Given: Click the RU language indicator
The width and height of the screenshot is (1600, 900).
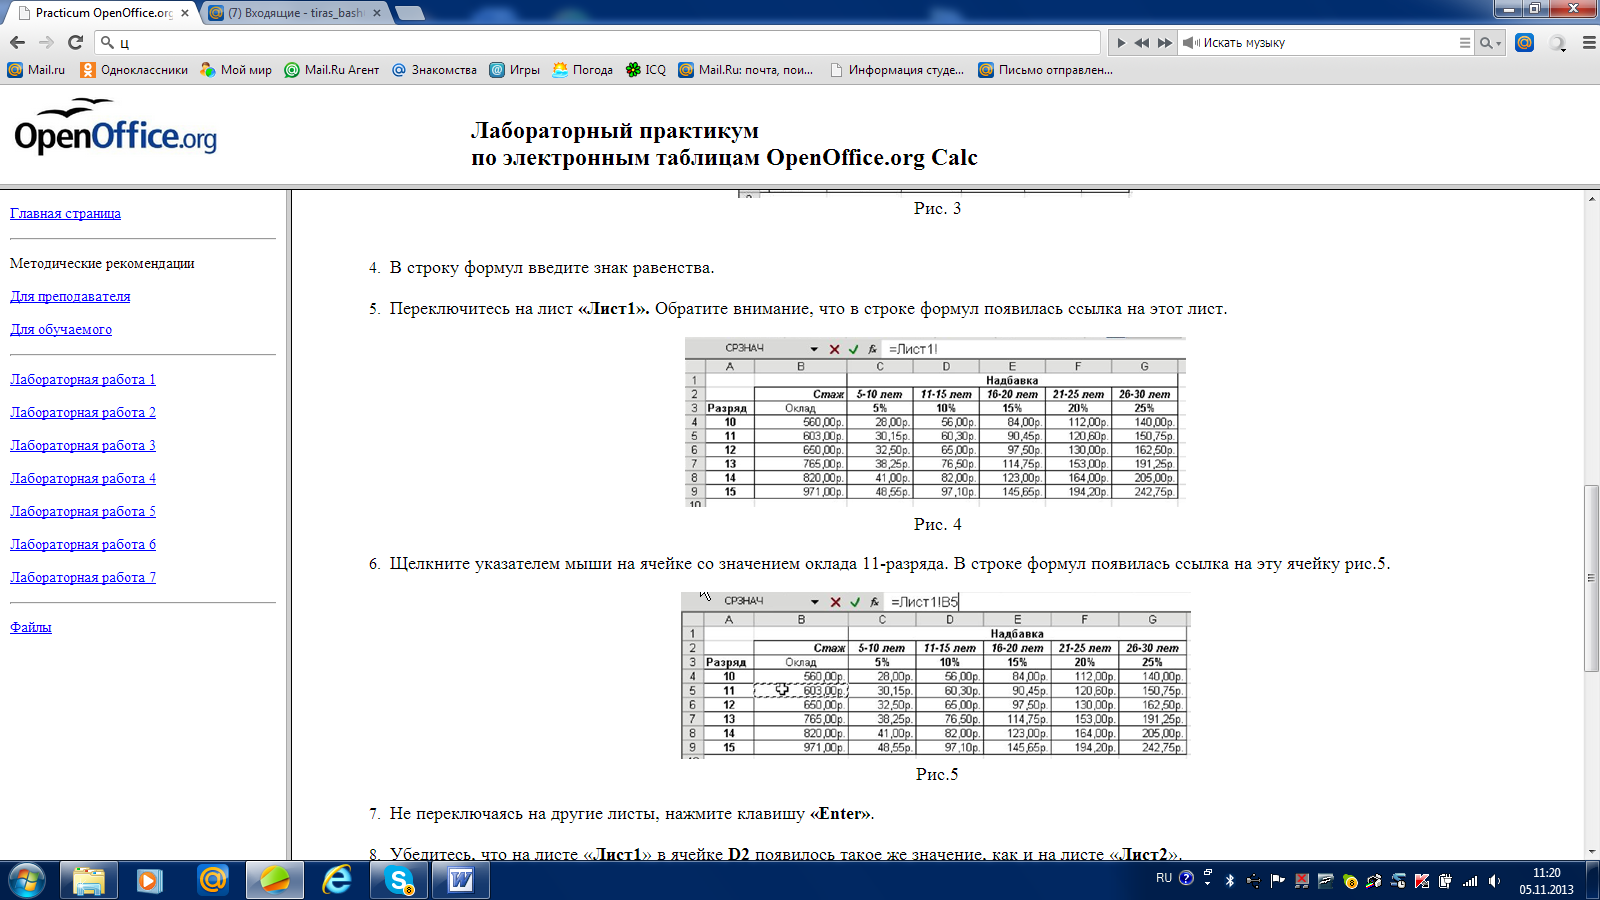Looking at the screenshot, I should [x=1164, y=878].
